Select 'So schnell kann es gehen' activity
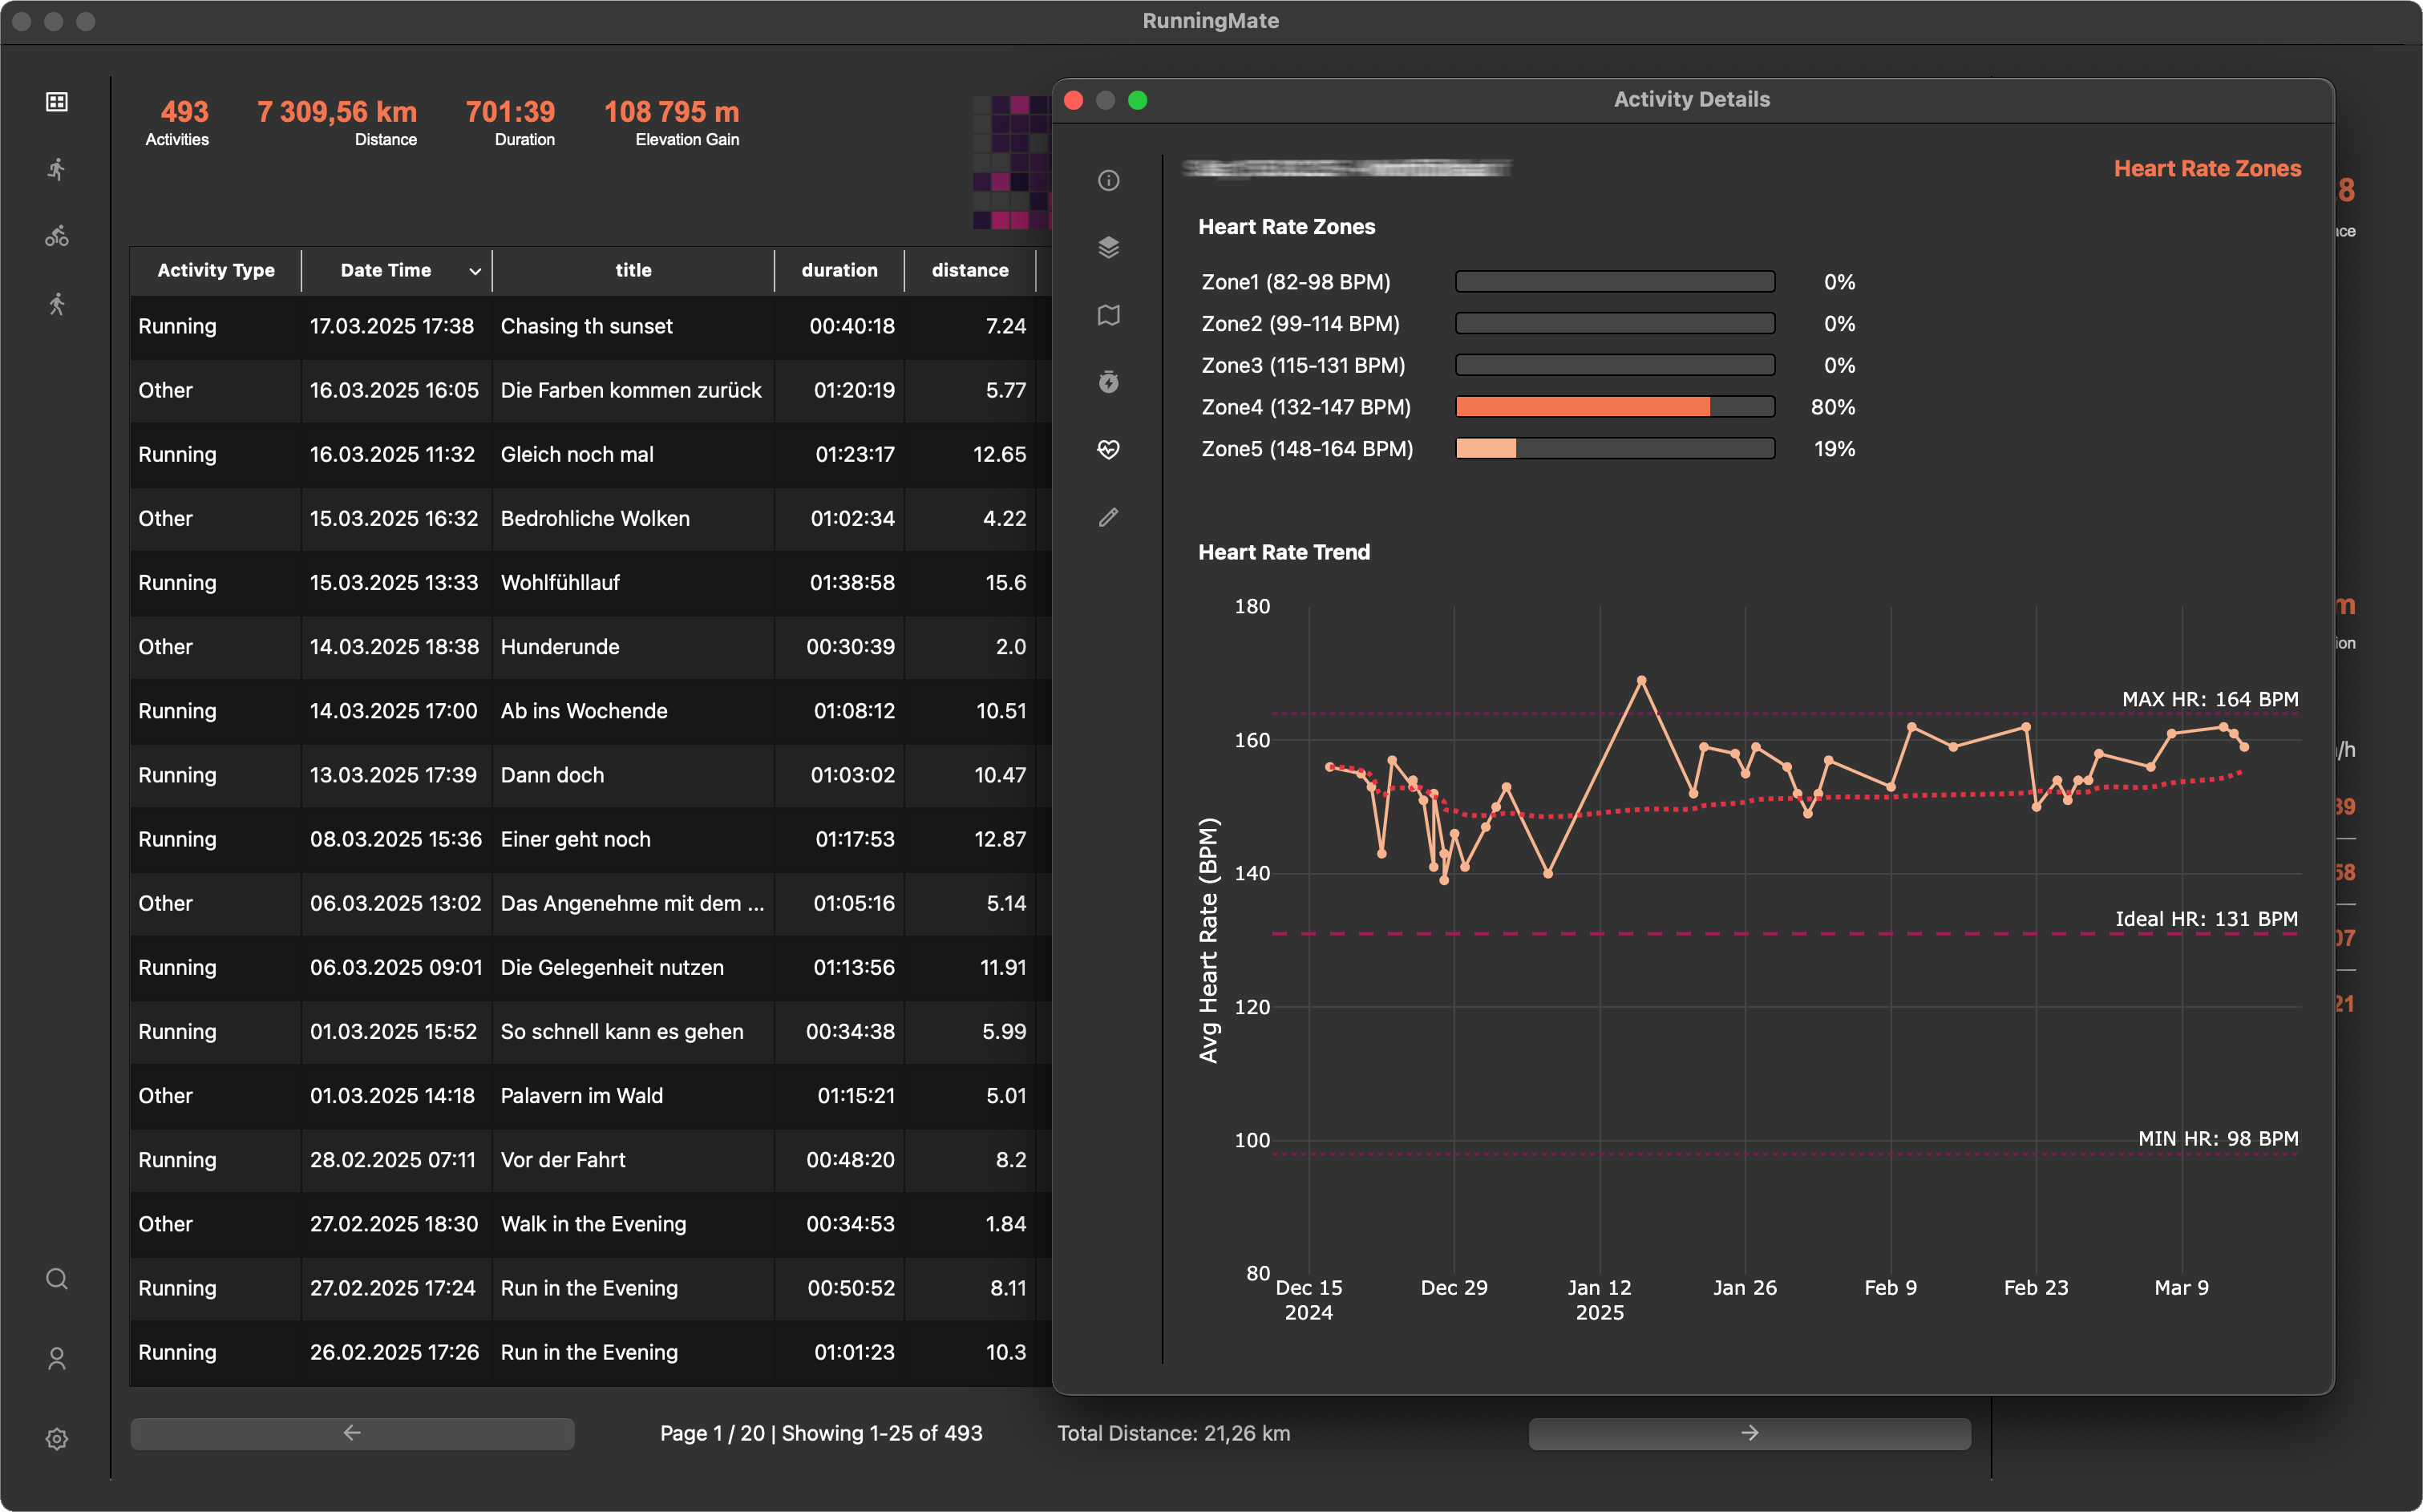Viewport: 2423px width, 1512px height. click(590, 1031)
